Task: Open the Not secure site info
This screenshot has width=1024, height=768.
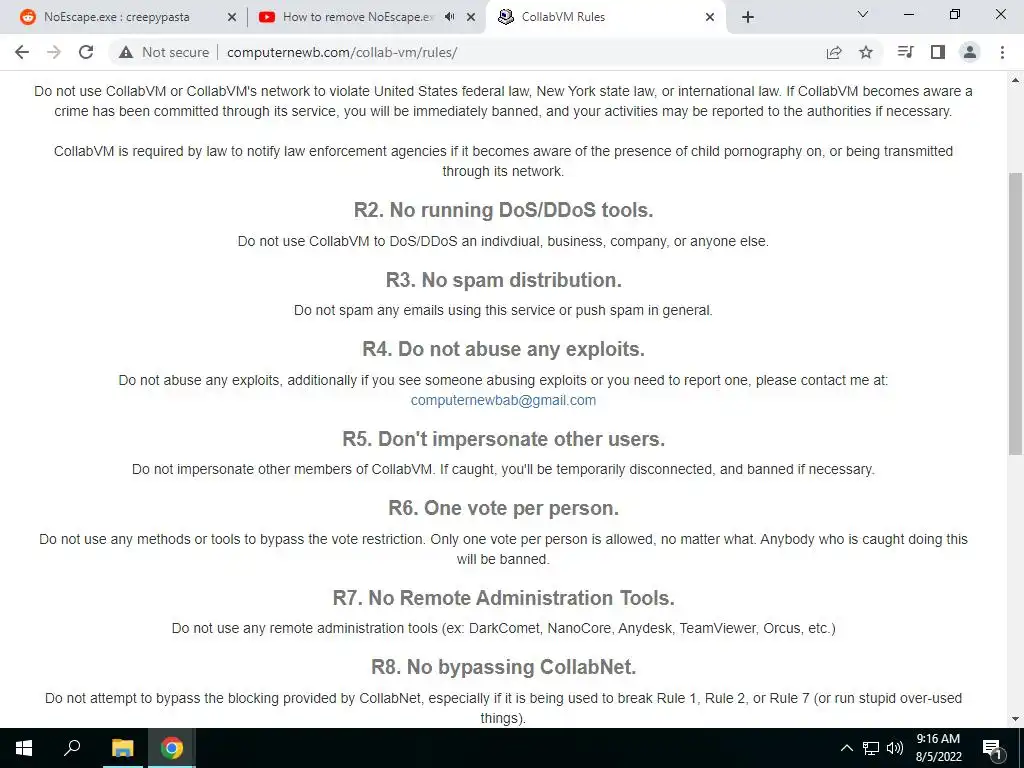Action: (164, 52)
